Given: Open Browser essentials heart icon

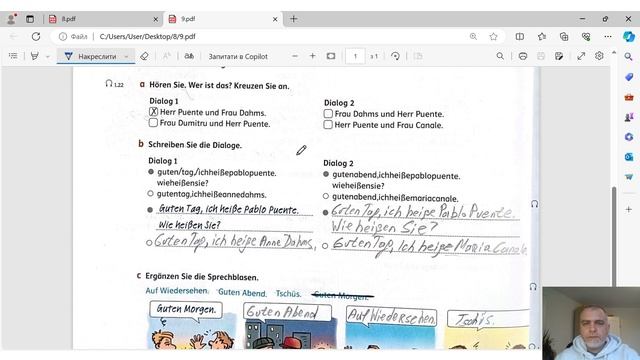Looking at the screenshot, I should 586,37.
